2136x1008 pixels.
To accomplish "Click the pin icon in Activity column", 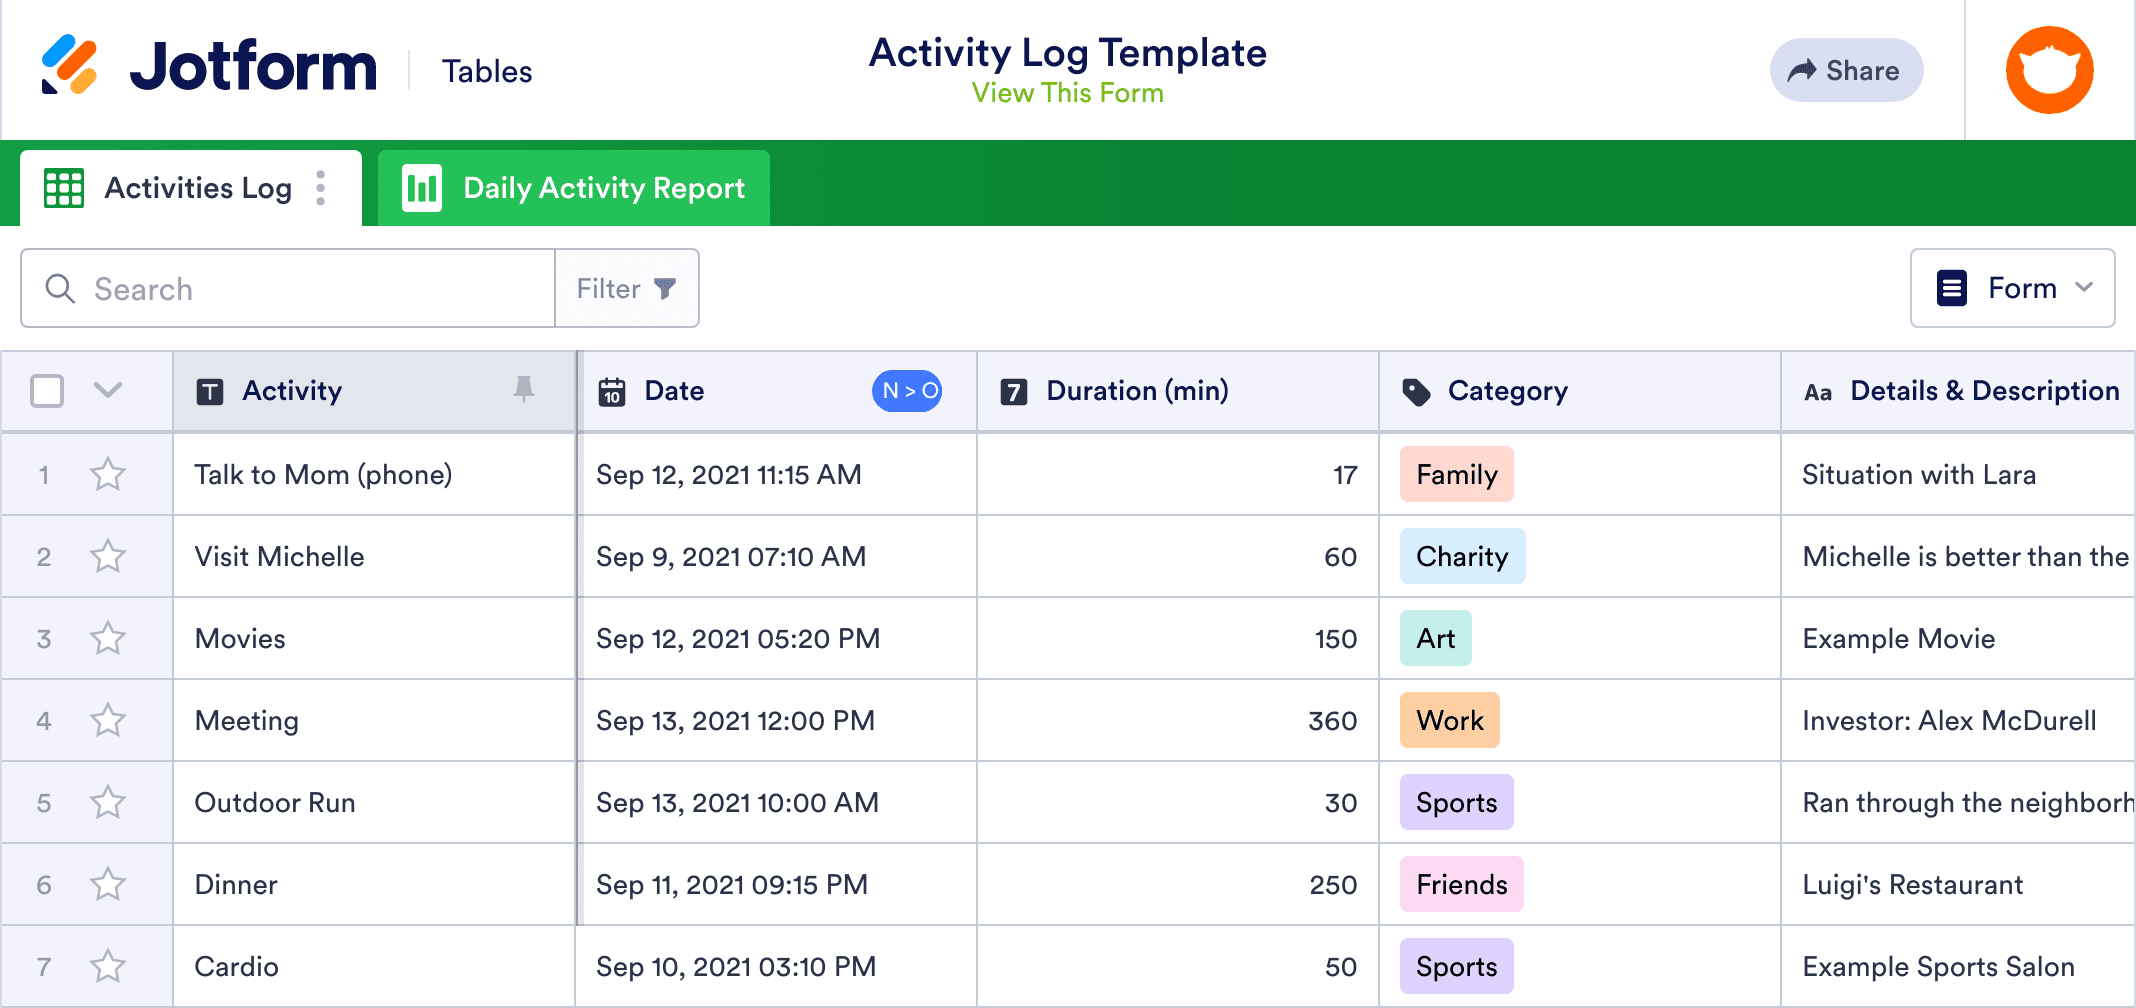I will coord(523,389).
